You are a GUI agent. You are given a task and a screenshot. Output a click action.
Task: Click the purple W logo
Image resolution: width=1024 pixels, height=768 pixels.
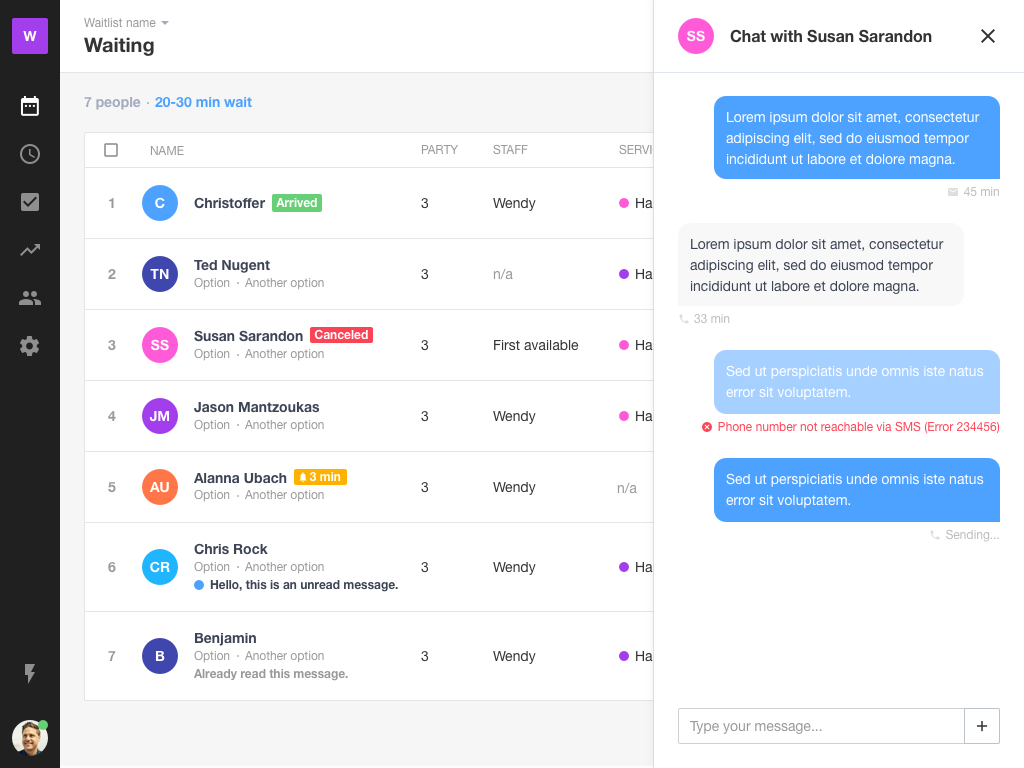tap(30, 36)
